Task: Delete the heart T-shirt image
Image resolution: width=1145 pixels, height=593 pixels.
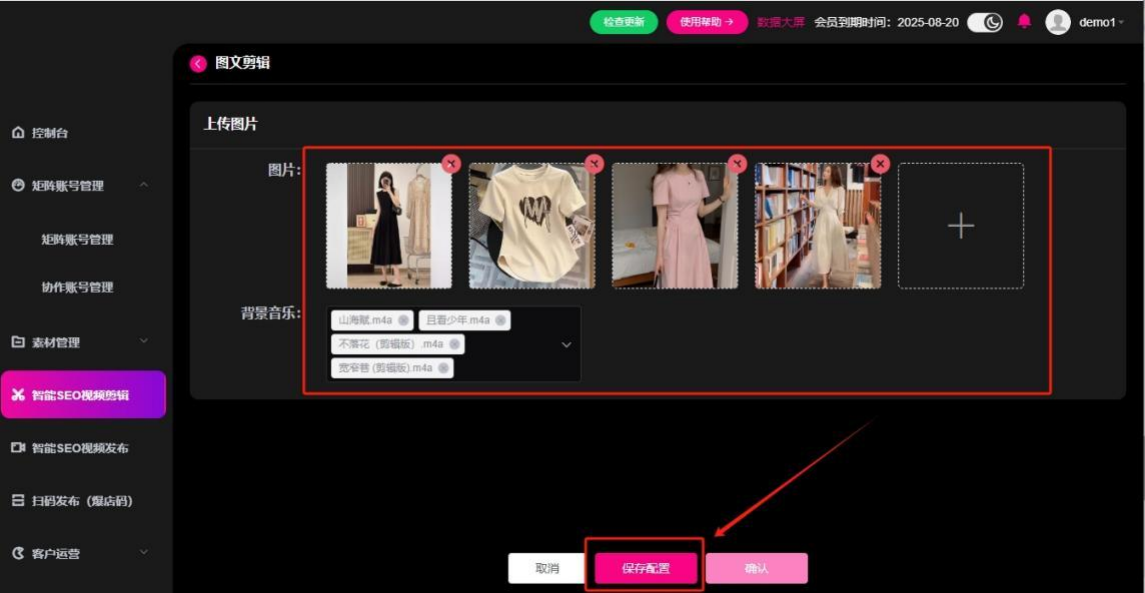Action: (x=594, y=164)
